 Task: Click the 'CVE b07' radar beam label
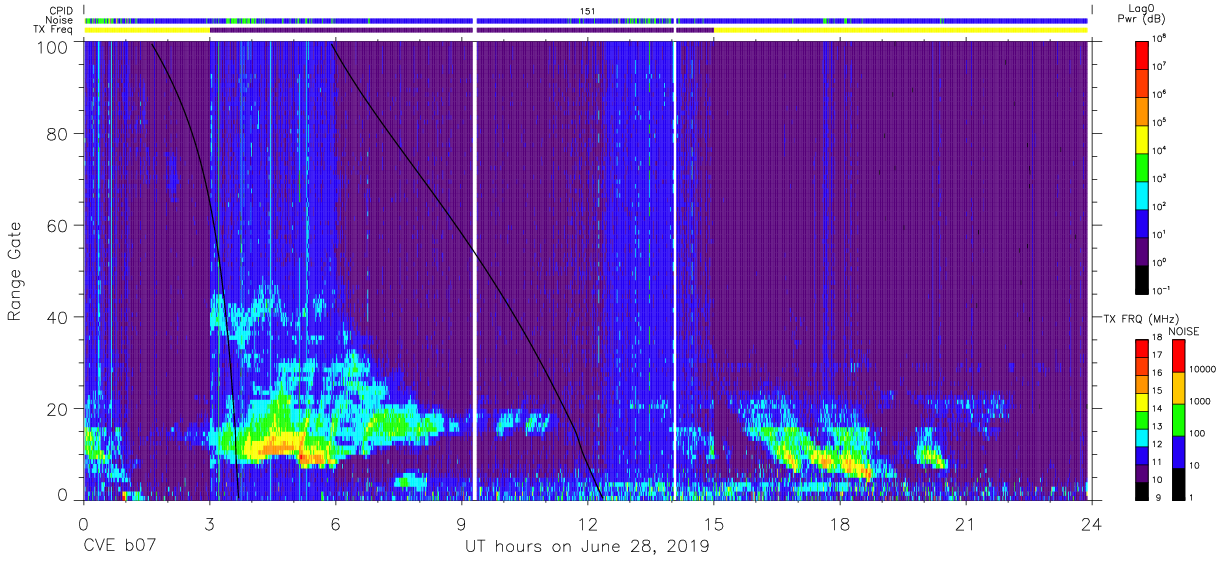pyautogui.click(x=118, y=547)
